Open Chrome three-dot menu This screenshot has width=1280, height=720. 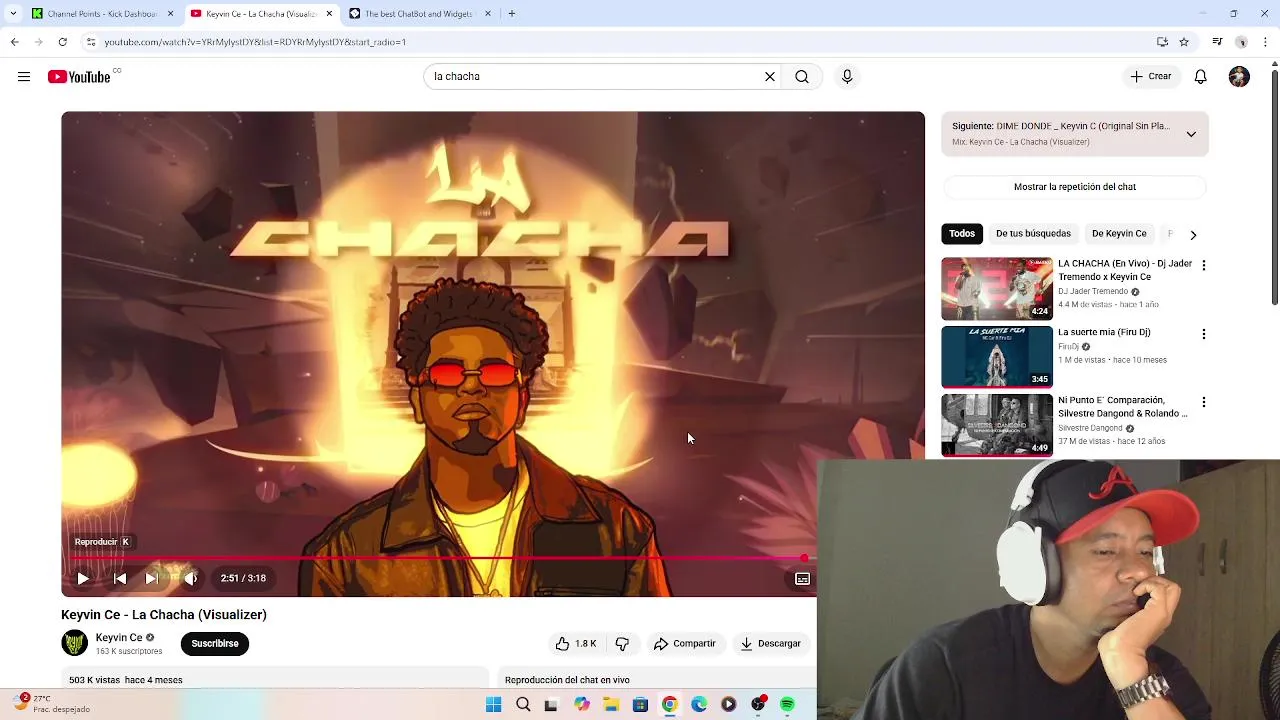pyautogui.click(x=1265, y=42)
